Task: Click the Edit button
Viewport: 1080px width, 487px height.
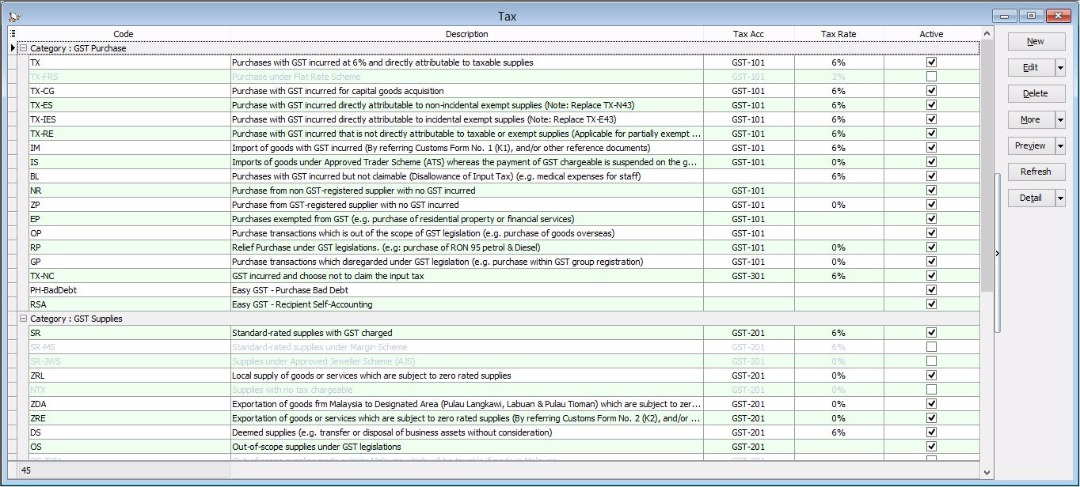Action: click(1030, 68)
